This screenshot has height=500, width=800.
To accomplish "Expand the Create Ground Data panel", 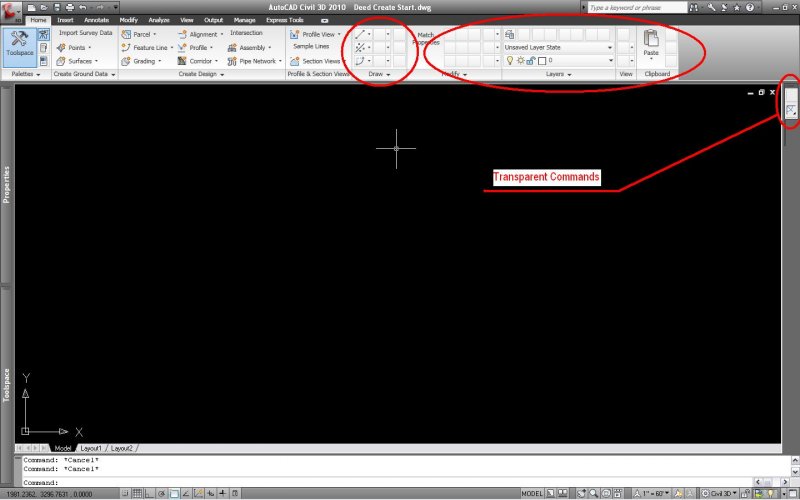I will click(x=84, y=74).
